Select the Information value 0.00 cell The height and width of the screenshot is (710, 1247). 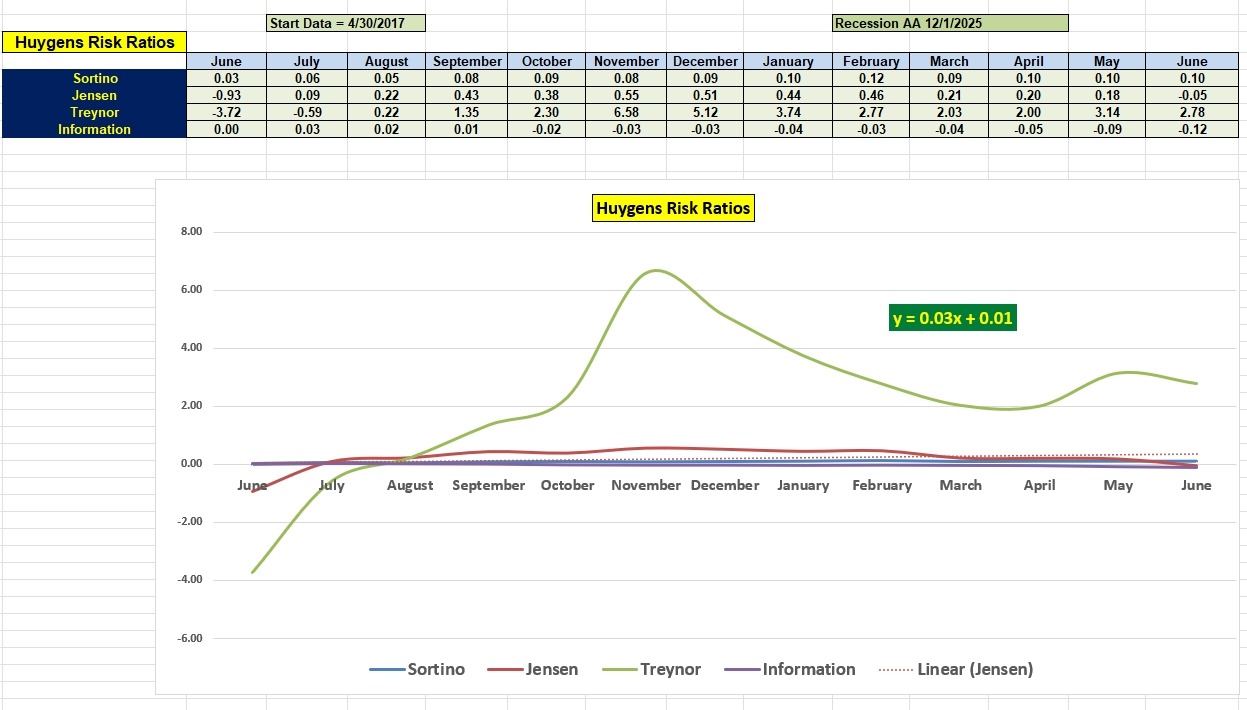[x=227, y=129]
